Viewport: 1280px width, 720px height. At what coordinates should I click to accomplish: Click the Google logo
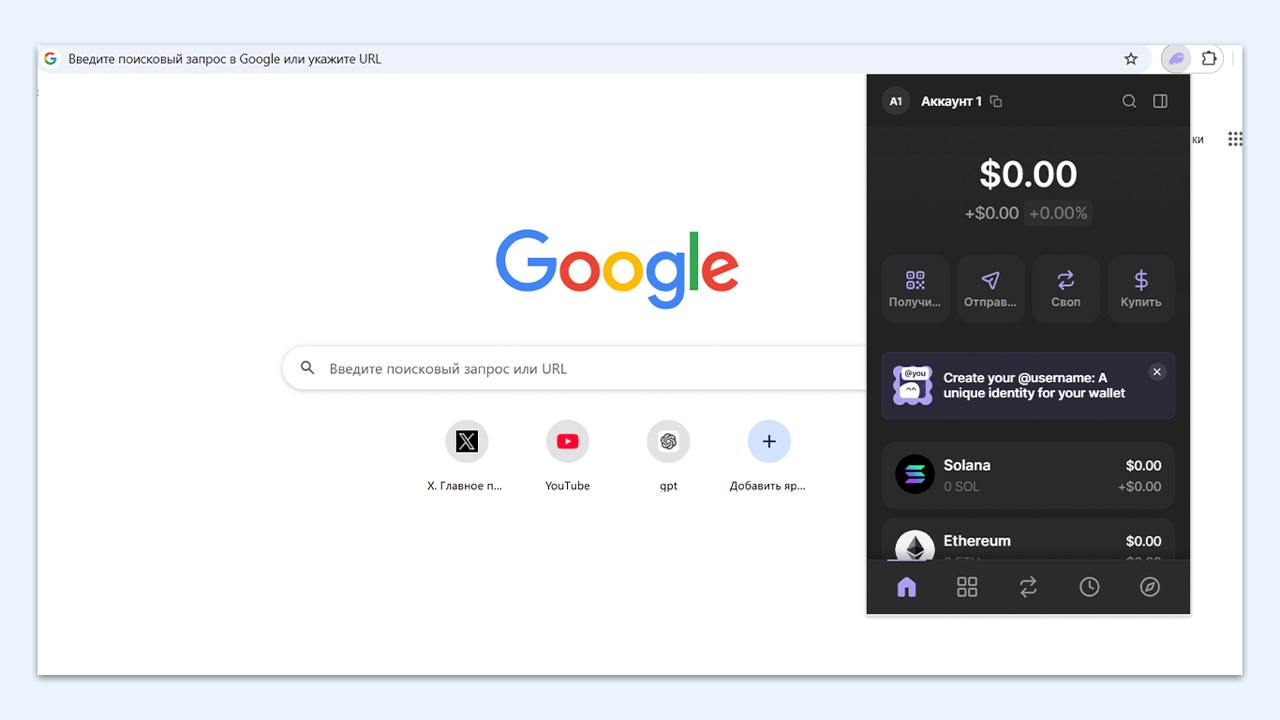pos(617,268)
